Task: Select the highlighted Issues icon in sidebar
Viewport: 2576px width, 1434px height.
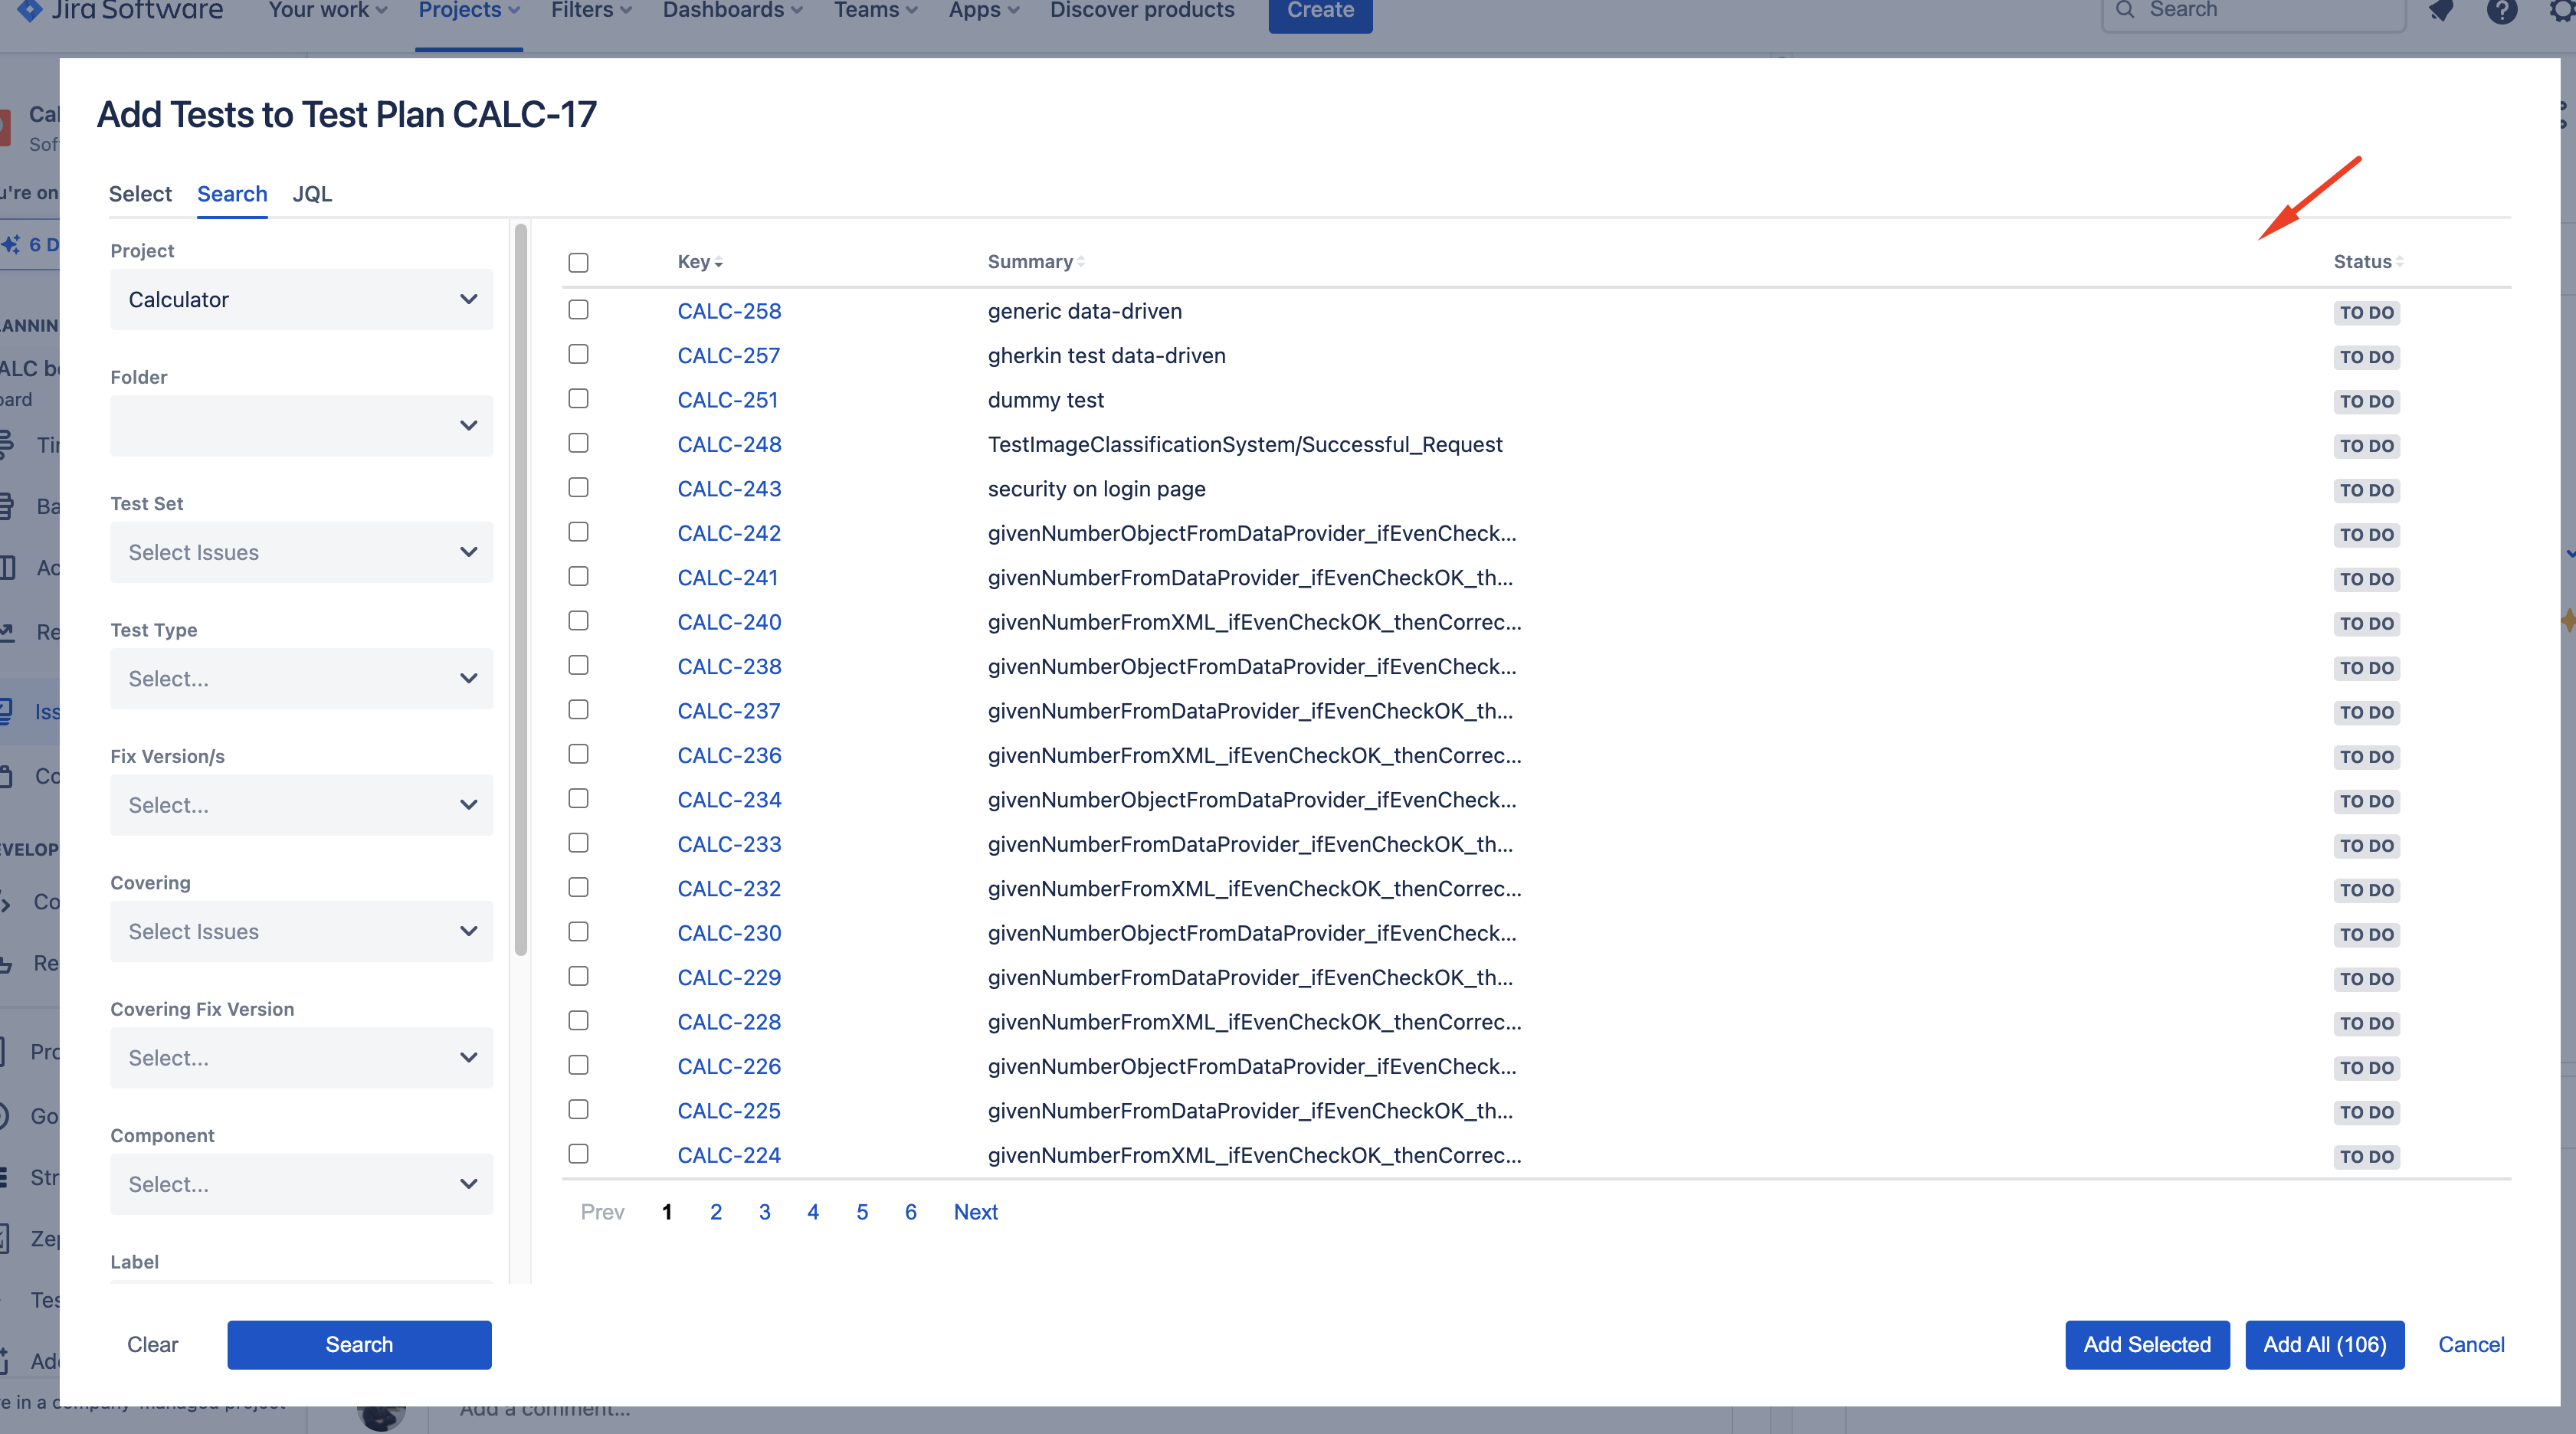Action: [x=8, y=711]
